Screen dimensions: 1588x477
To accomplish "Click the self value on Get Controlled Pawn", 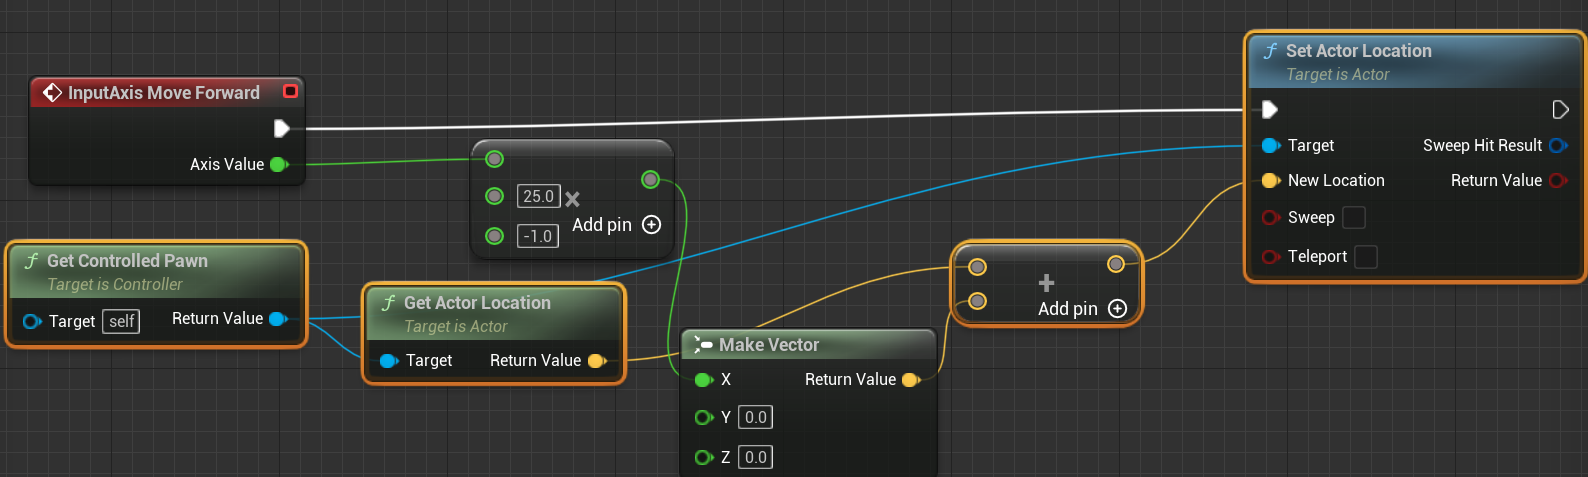I will coord(122,321).
